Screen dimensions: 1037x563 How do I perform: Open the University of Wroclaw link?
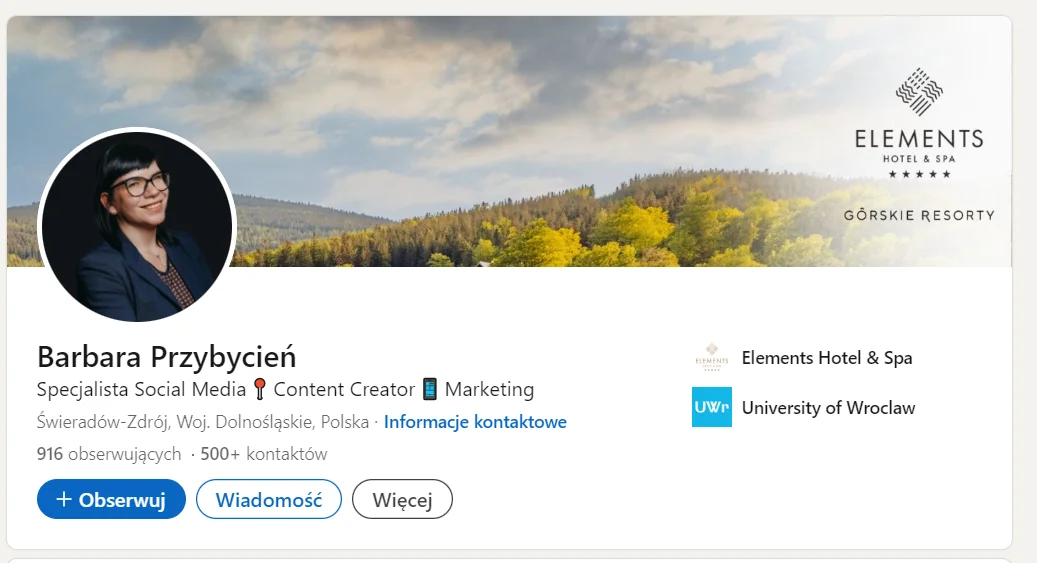pos(828,408)
